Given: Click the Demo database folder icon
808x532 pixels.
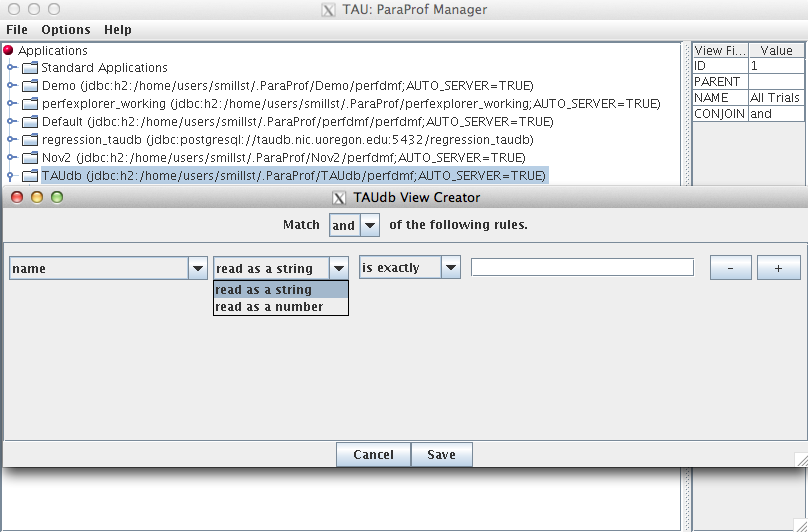Looking at the screenshot, I should click(x=29, y=86).
